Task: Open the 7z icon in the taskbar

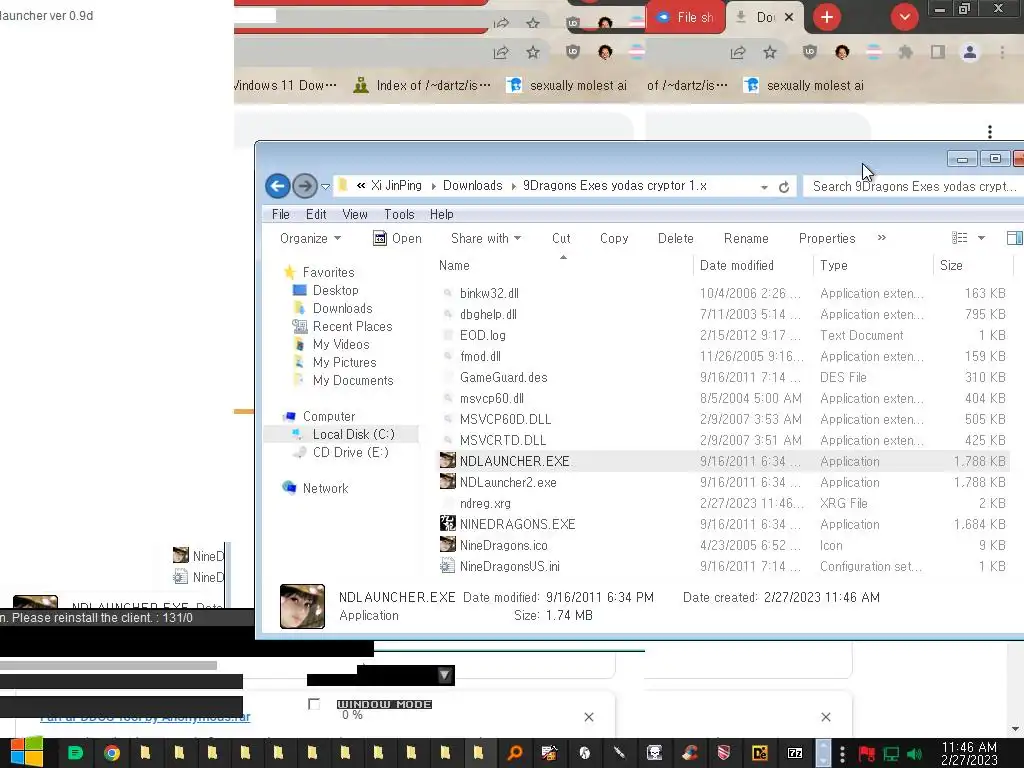Action: 795,753
